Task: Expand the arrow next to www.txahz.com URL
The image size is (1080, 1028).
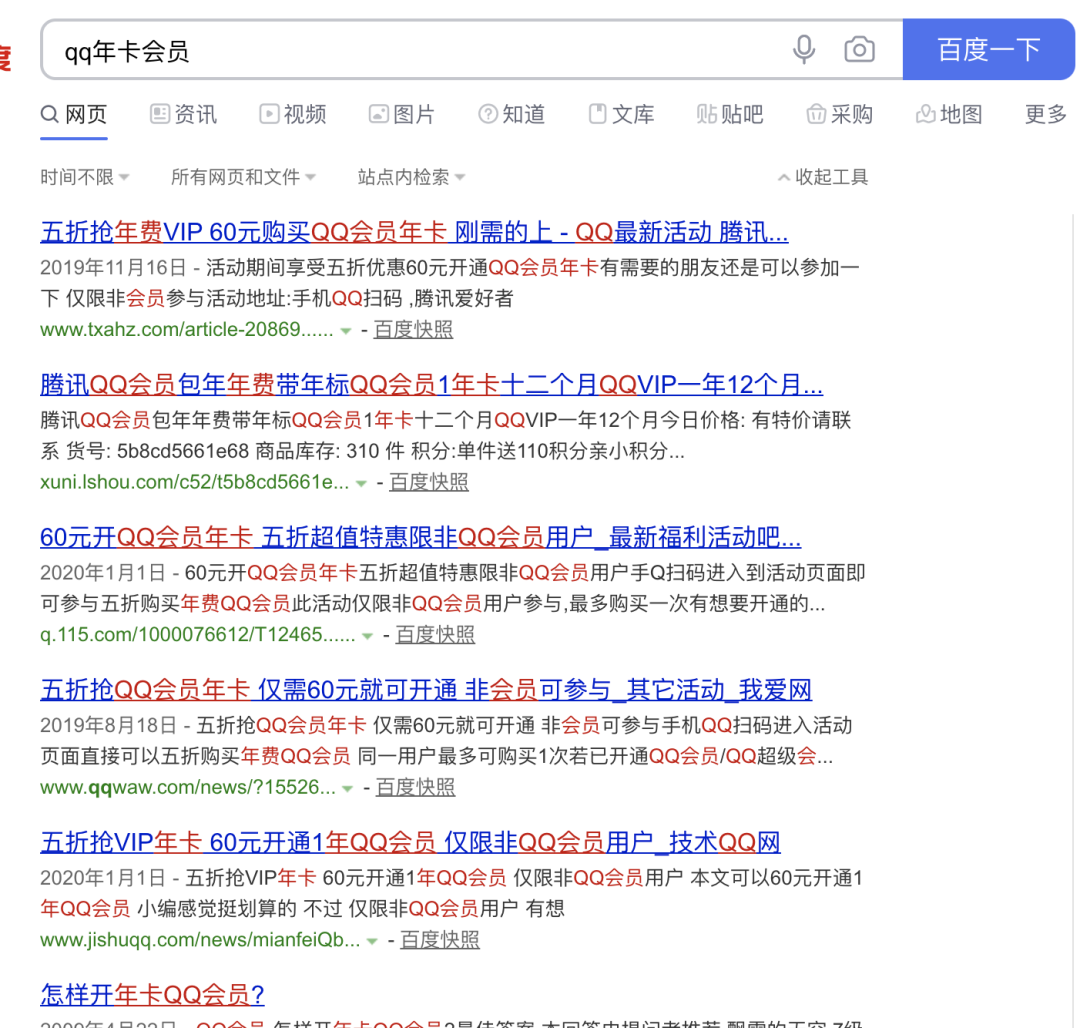Action: pyautogui.click(x=346, y=331)
